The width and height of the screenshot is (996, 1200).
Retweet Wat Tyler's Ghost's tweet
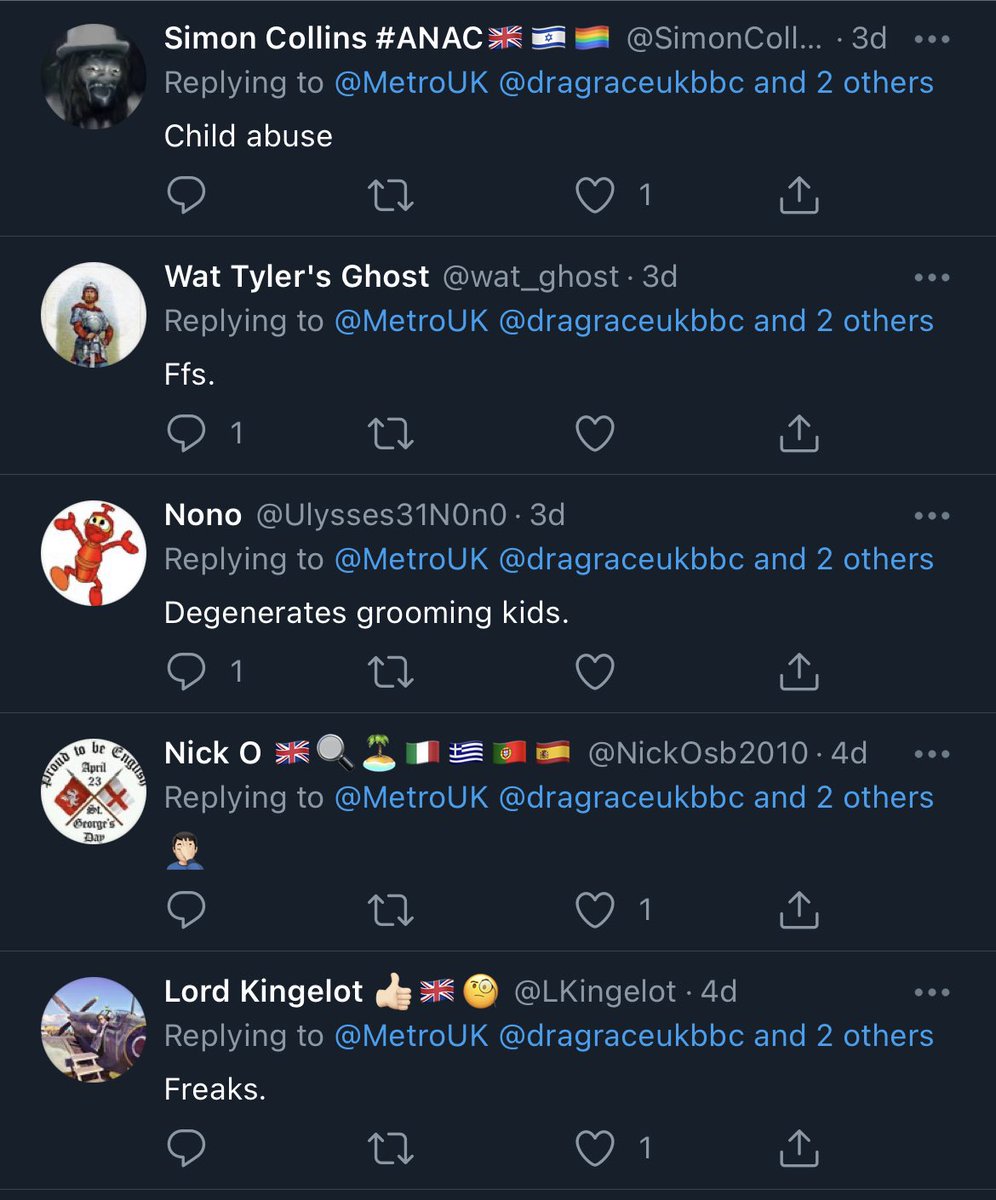tap(391, 434)
